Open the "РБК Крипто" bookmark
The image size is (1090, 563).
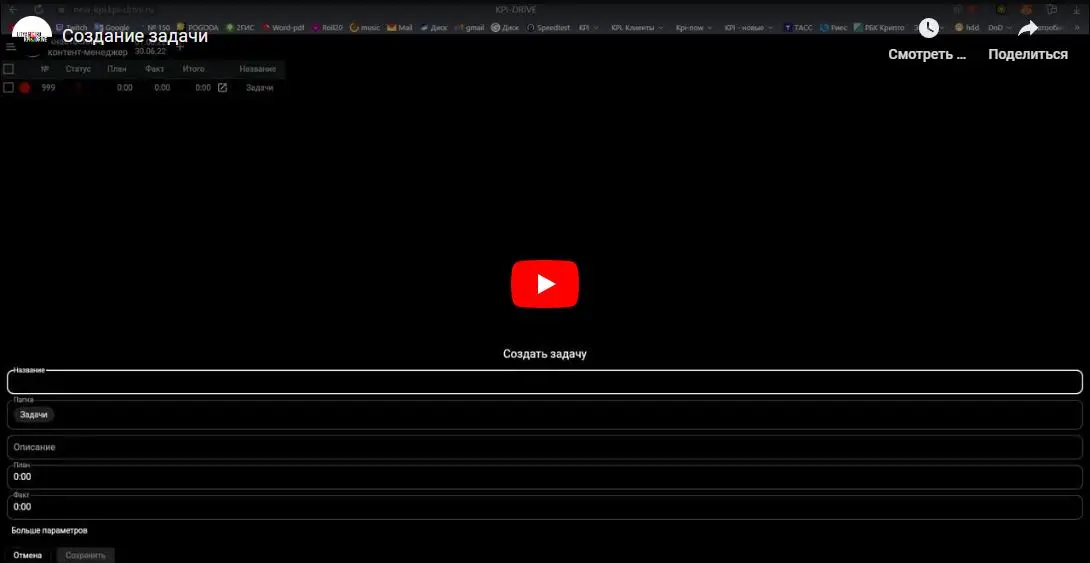(879, 28)
